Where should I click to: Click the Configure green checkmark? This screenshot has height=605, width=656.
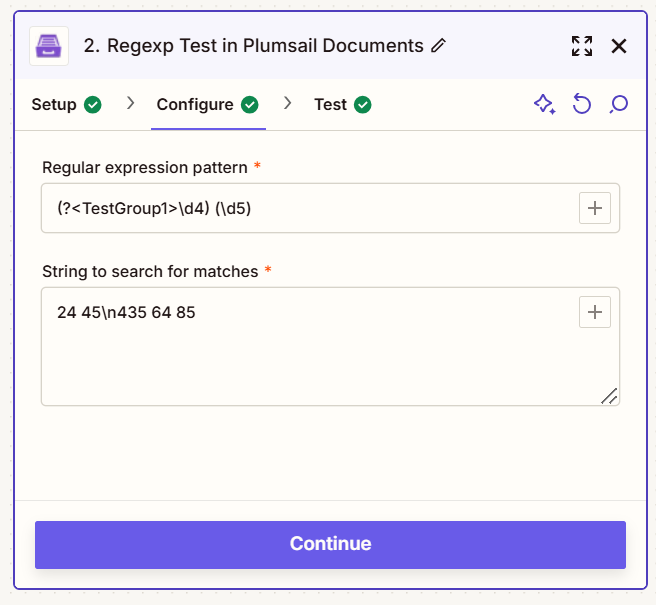click(250, 105)
